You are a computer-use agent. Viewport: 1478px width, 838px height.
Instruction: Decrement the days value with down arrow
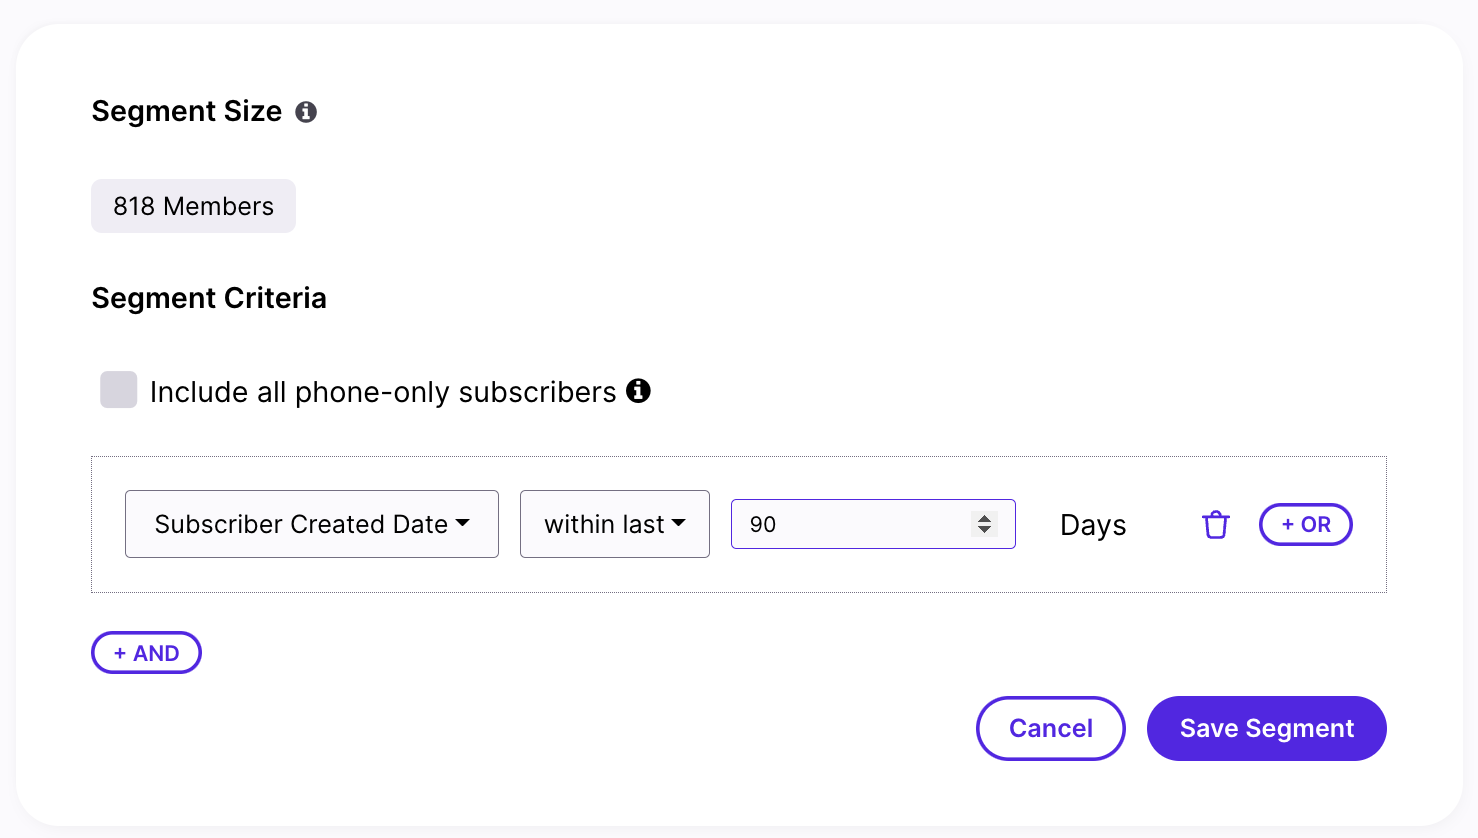coord(984,530)
